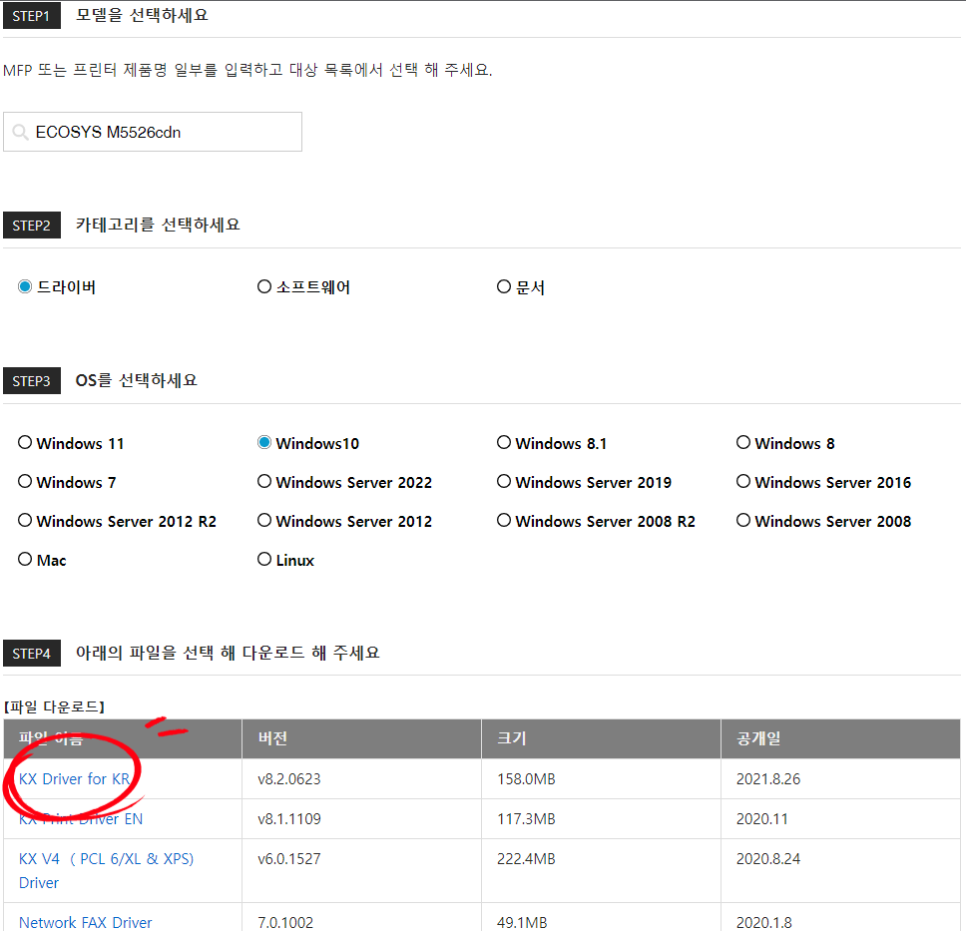Pick the Windows Server 2012 radio button
The image size is (966, 931).
click(x=264, y=520)
